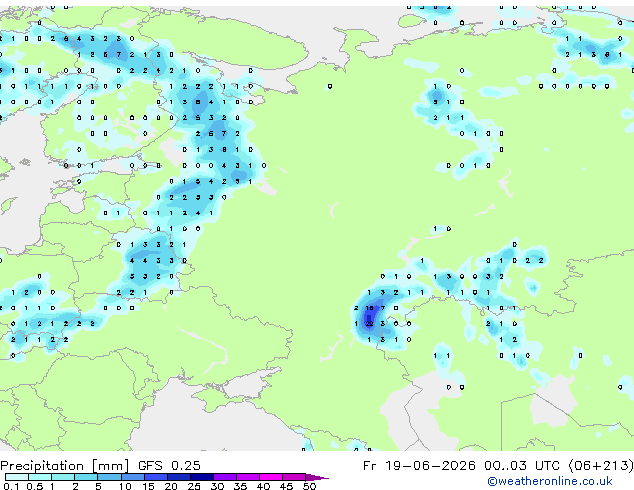Viewport: 634px width, 490px height.
Task: Click the over-50 mm arrow tip of the legend
Action: tap(317, 478)
